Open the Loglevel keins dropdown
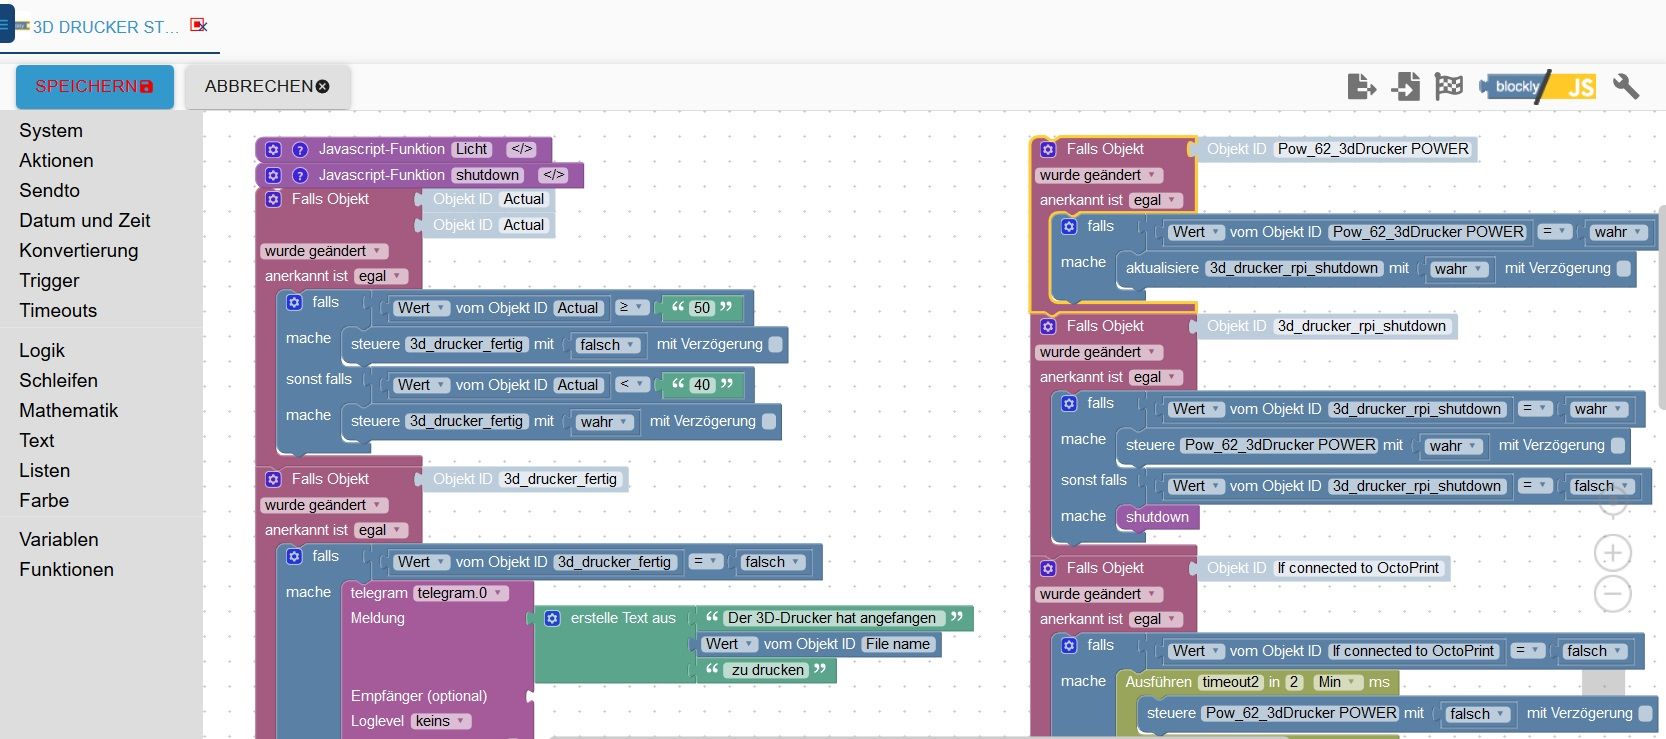This screenshot has height=739, width=1666. point(440,721)
